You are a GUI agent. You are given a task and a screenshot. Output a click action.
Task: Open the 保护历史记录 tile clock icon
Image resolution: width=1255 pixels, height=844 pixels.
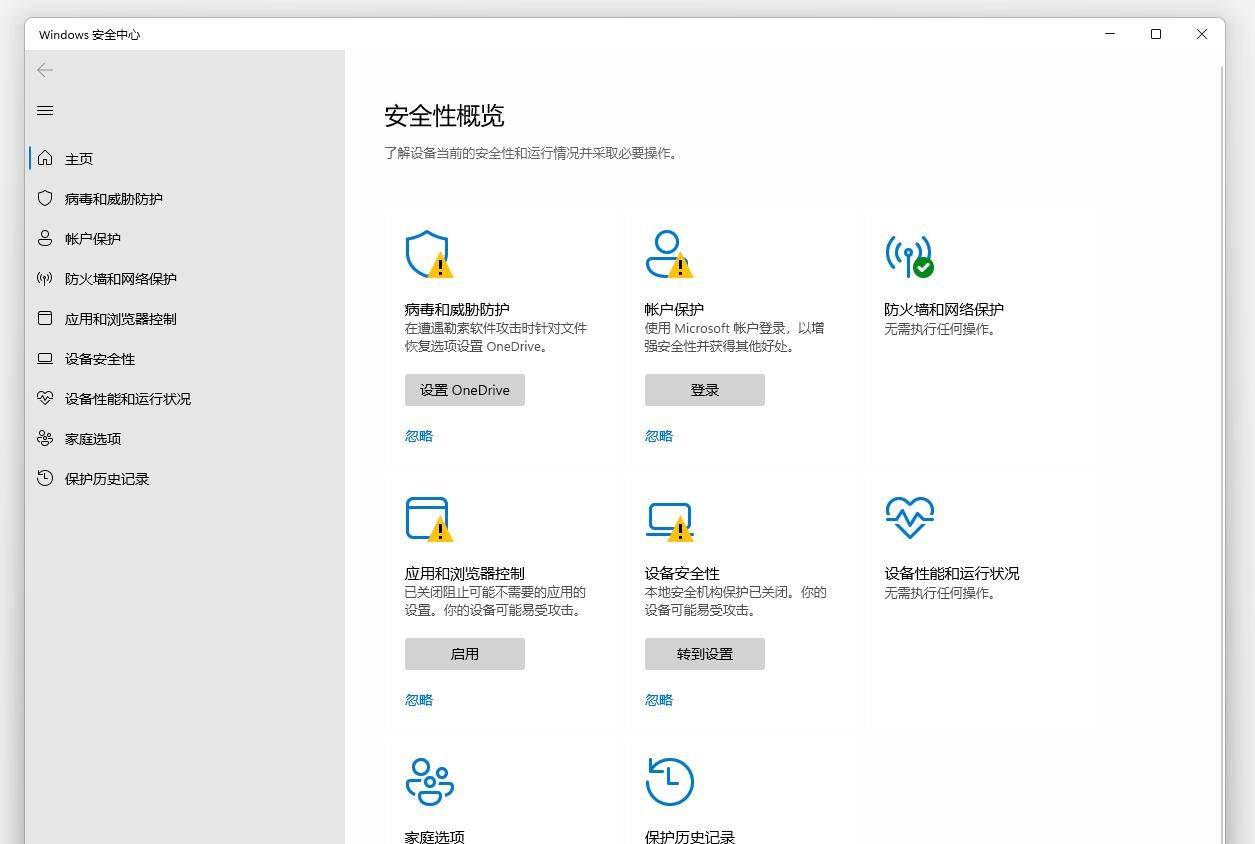click(669, 781)
